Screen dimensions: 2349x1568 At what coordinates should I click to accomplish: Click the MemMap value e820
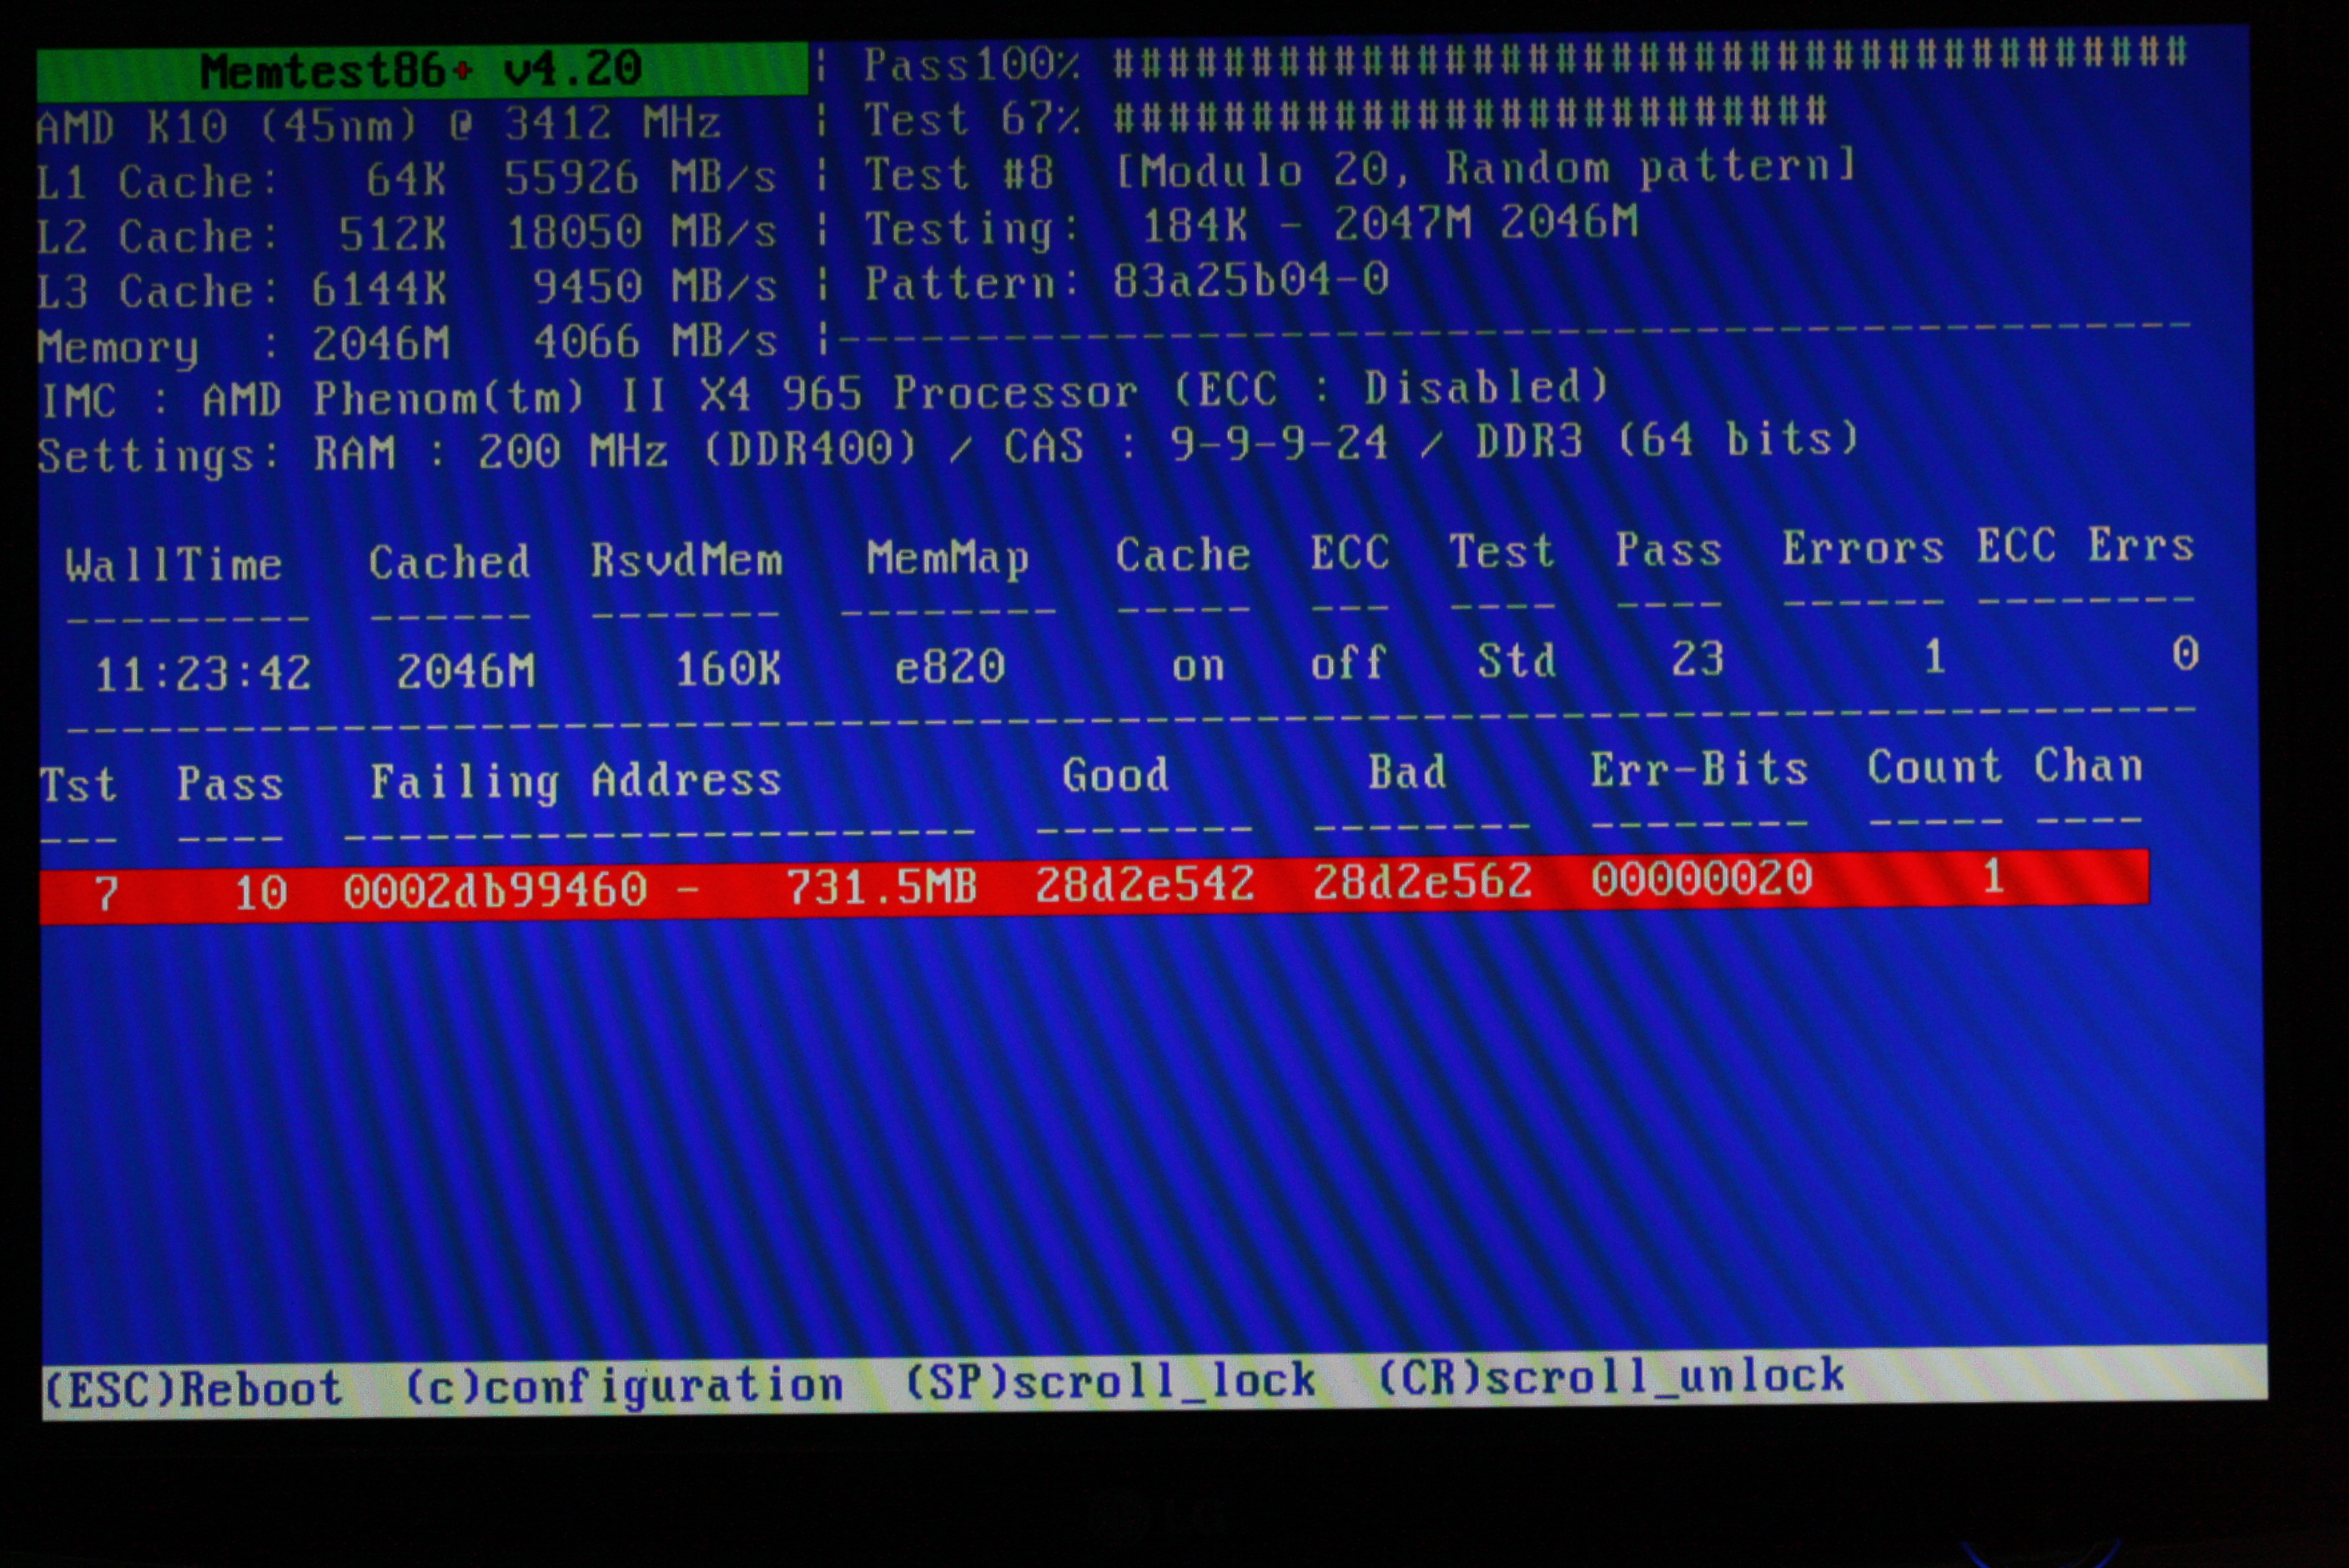pyautogui.click(x=949, y=666)
